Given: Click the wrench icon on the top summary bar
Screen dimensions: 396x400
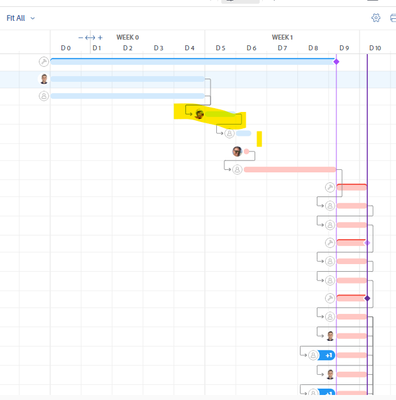Looking at the screenshot, I should click(44, 62).
